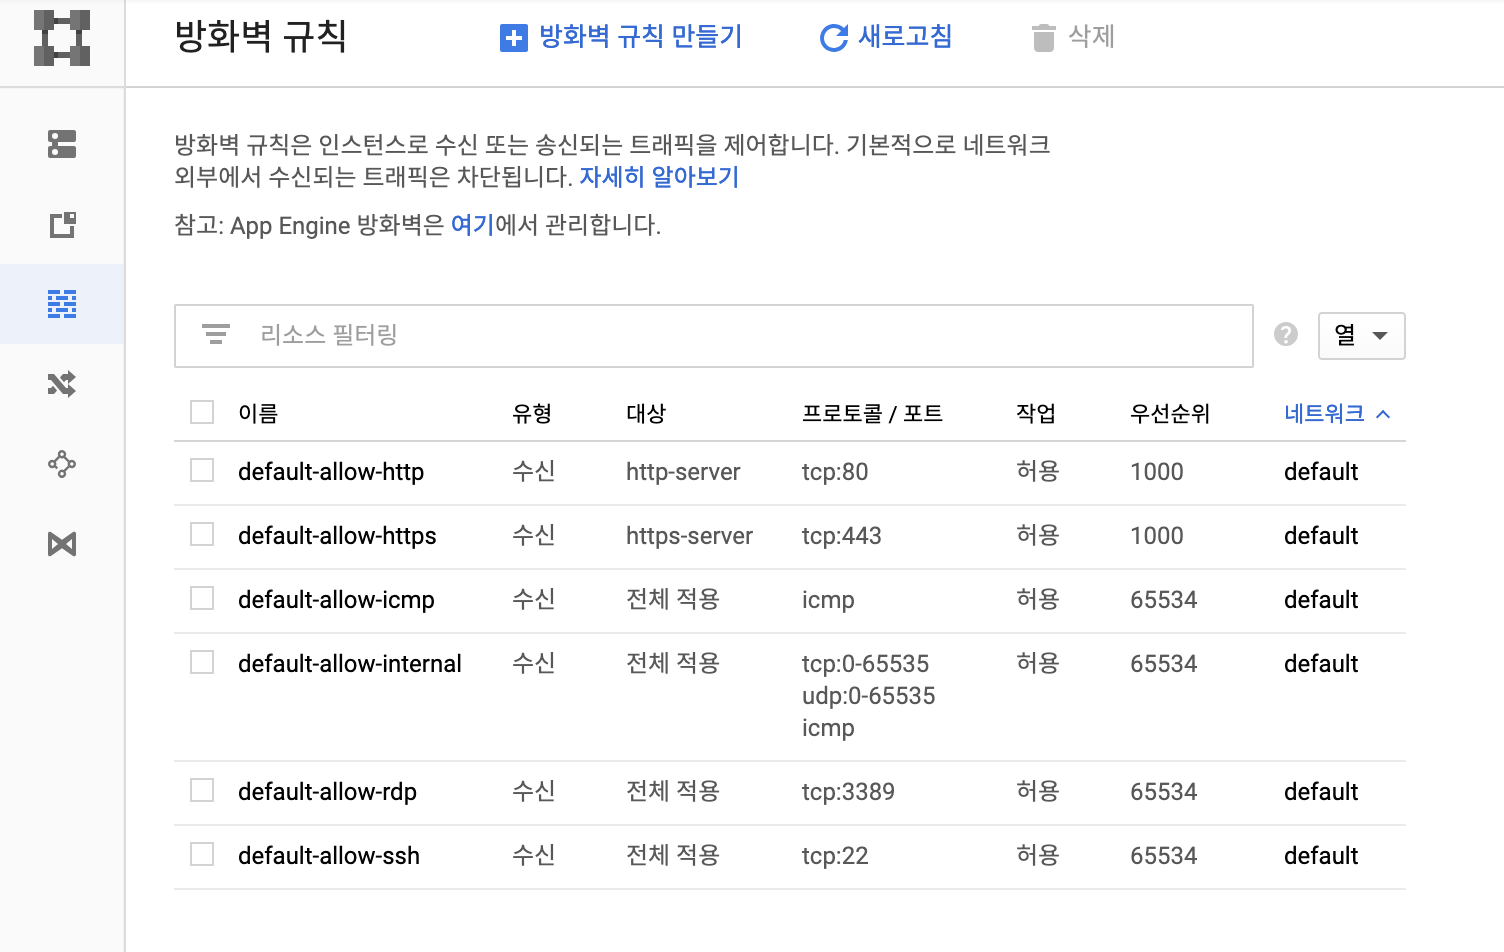
Task: Open shared VPC sidebar icon
Action: pyautogui.click(x=62, y=544)
